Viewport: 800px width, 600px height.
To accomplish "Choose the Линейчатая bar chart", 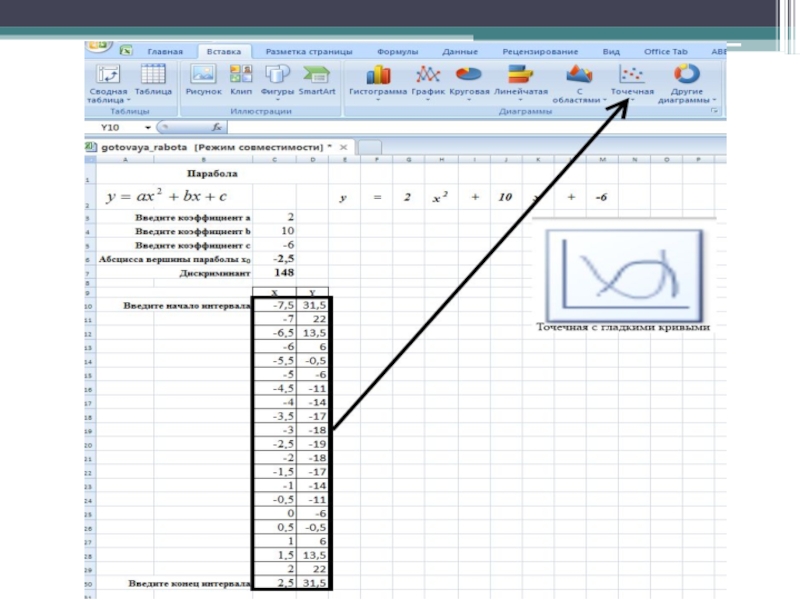I will click(x=520, y=80).
